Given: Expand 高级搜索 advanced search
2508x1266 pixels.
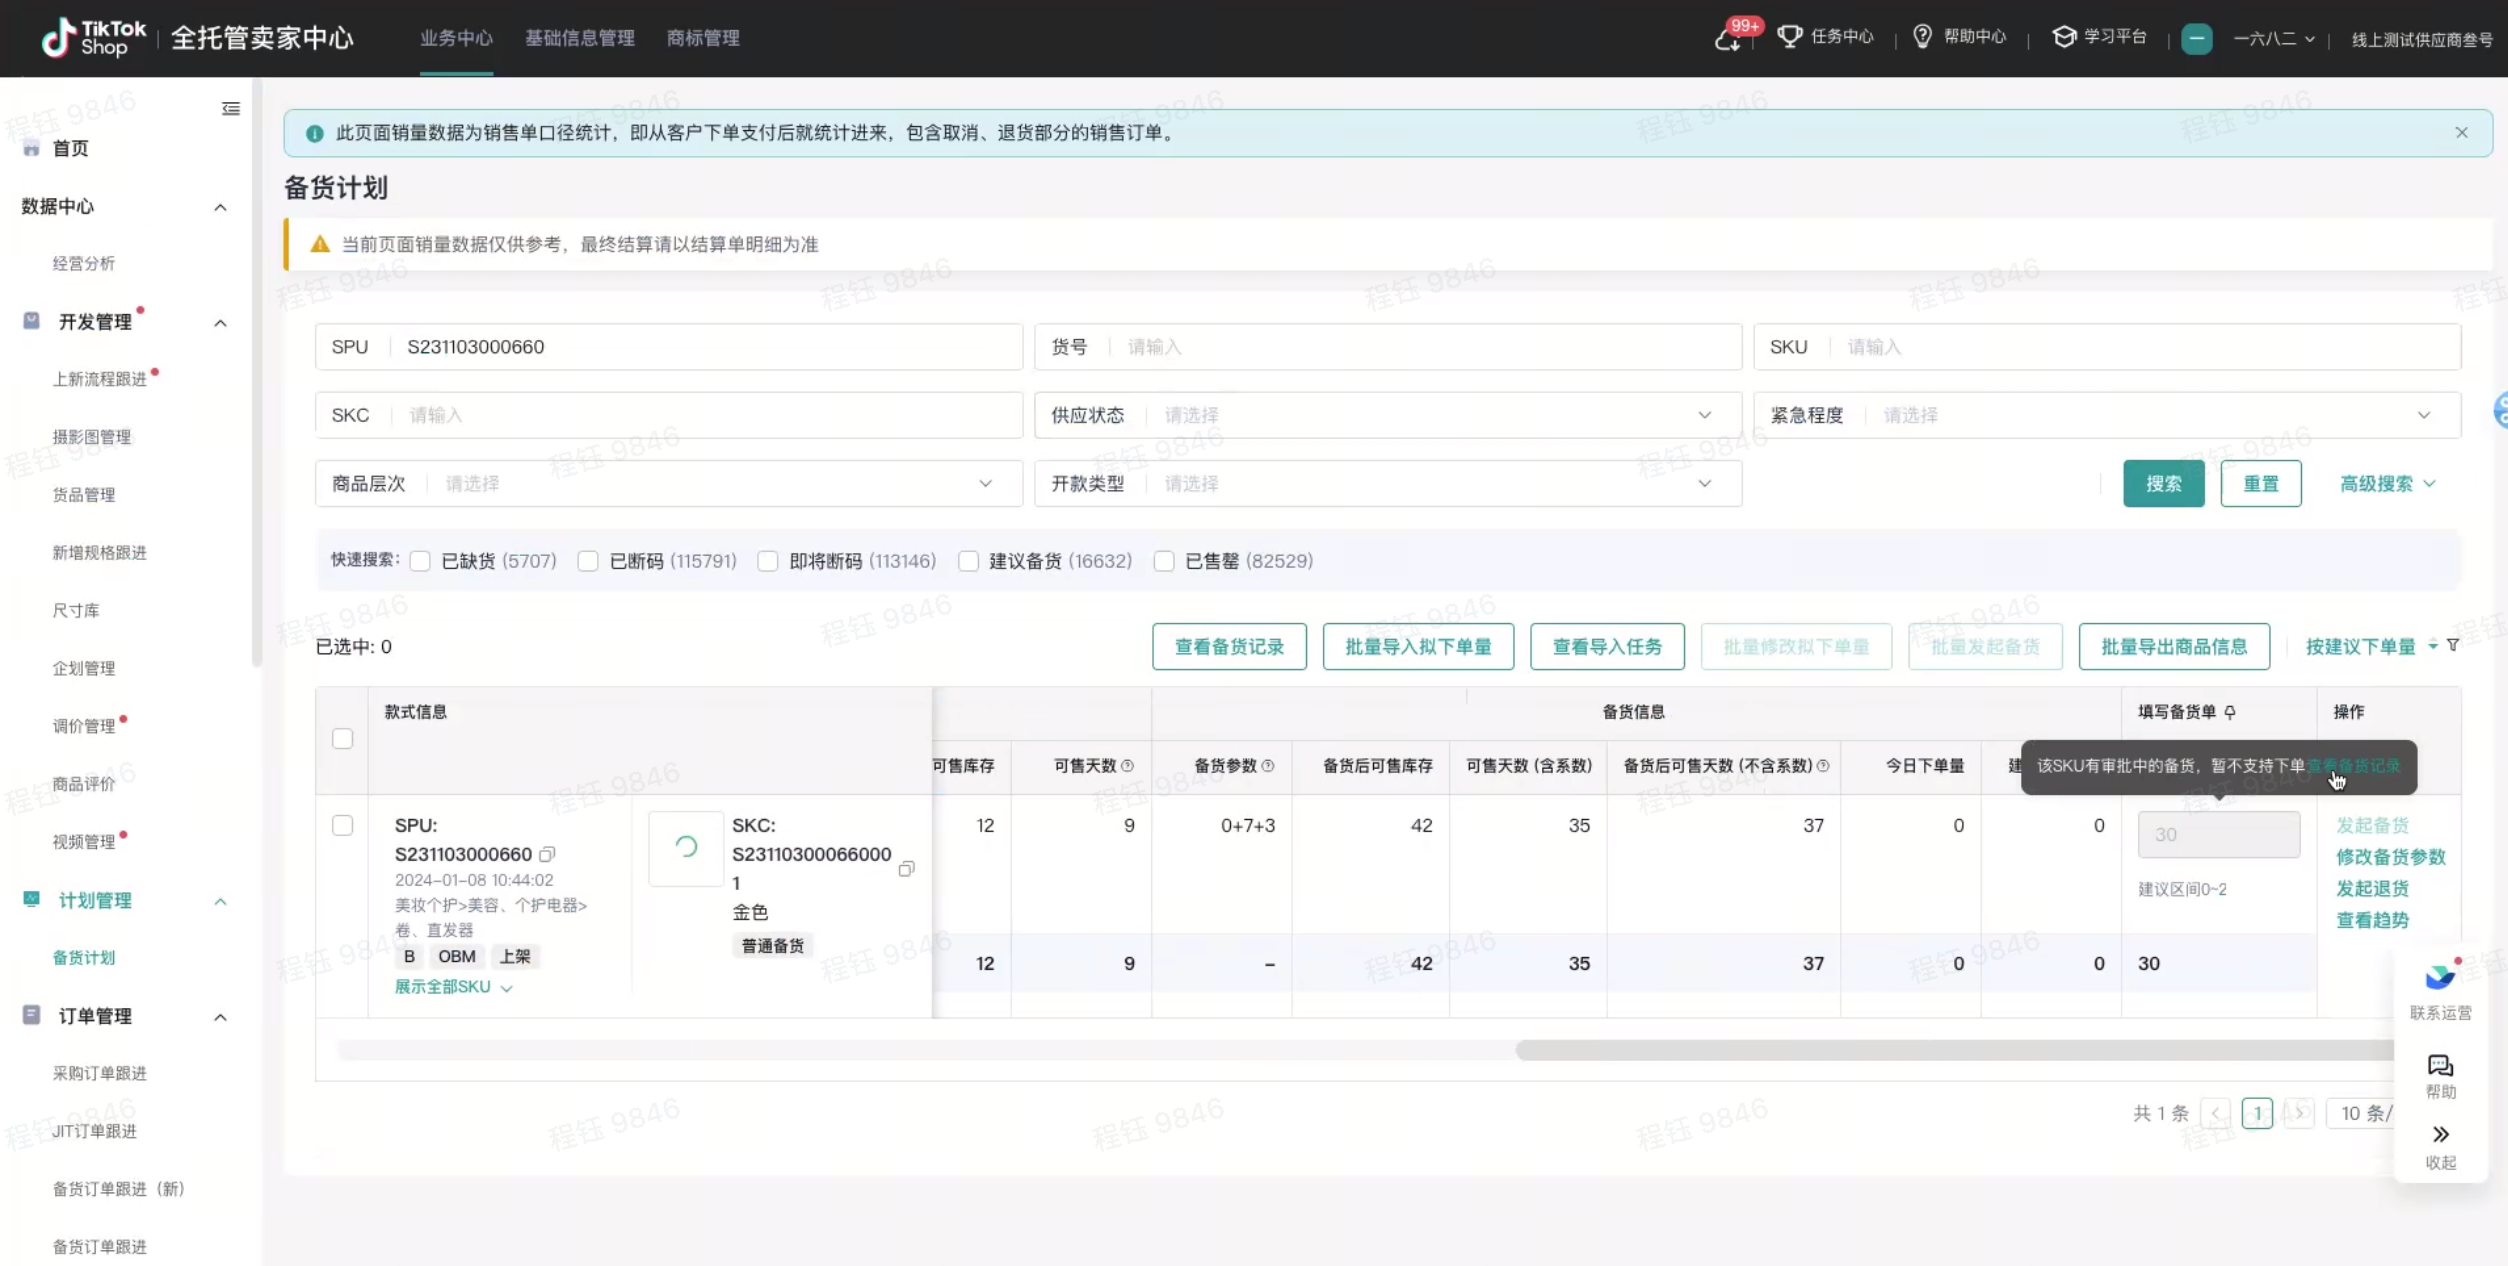Looking at the screenshot, I should pos(2387,484).
